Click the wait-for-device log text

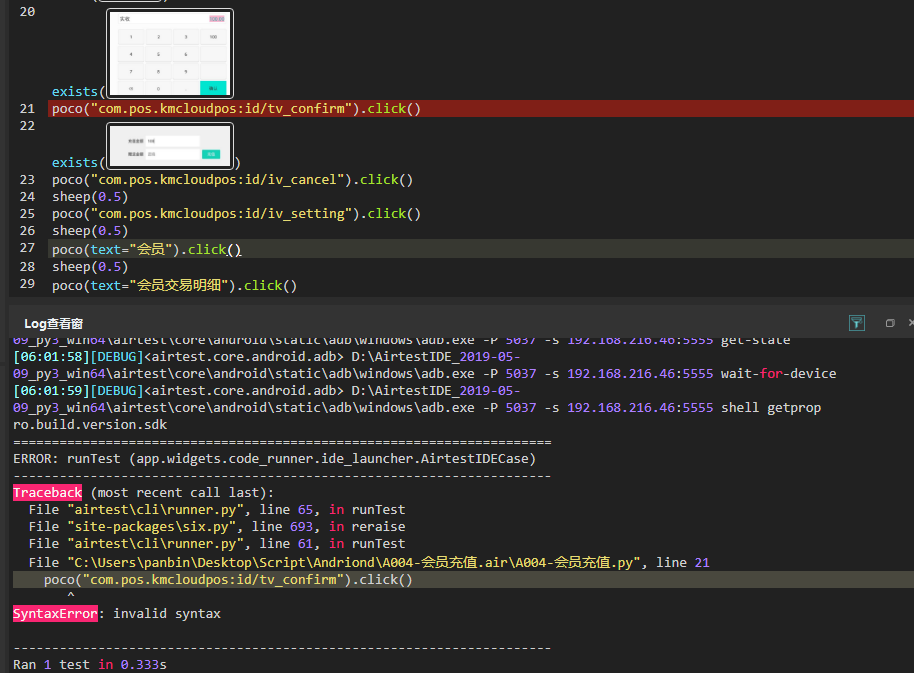[x=778, y=374]
